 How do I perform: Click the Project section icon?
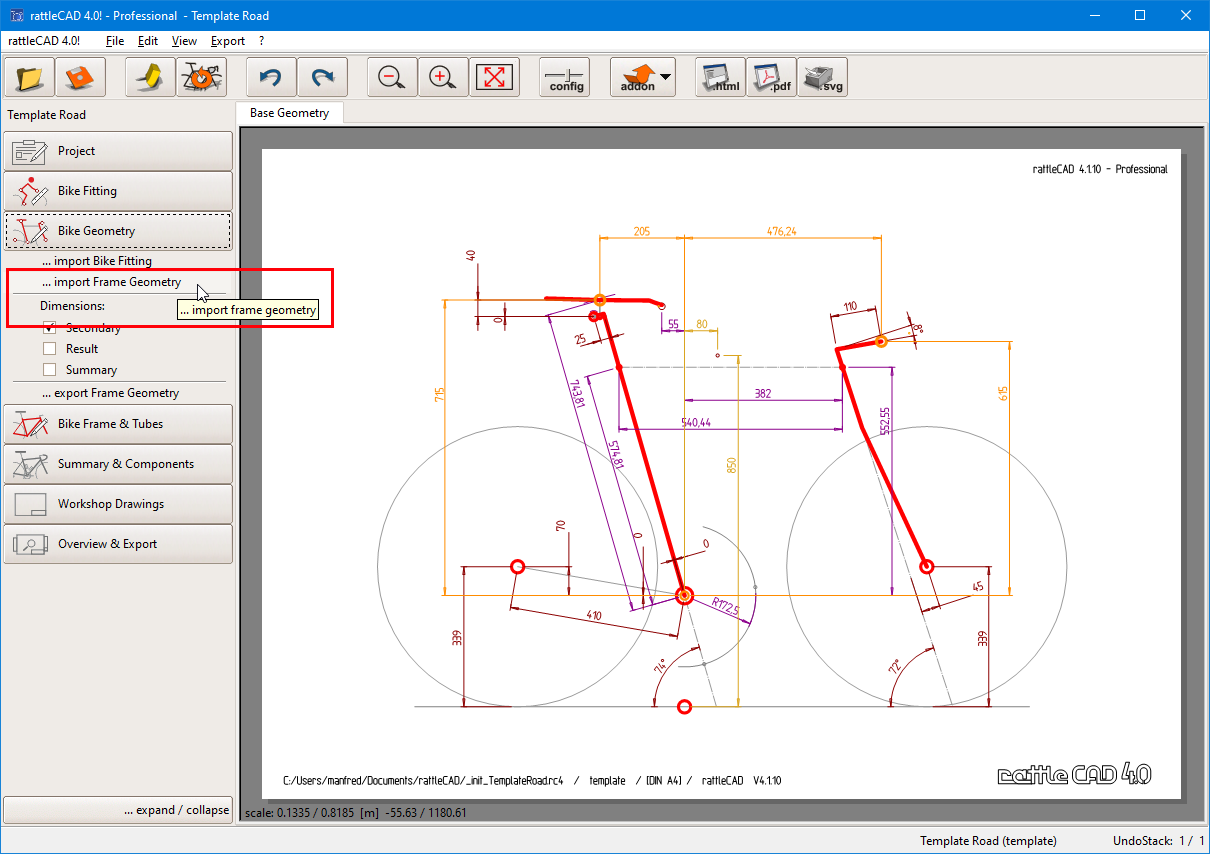click(30, 151)
